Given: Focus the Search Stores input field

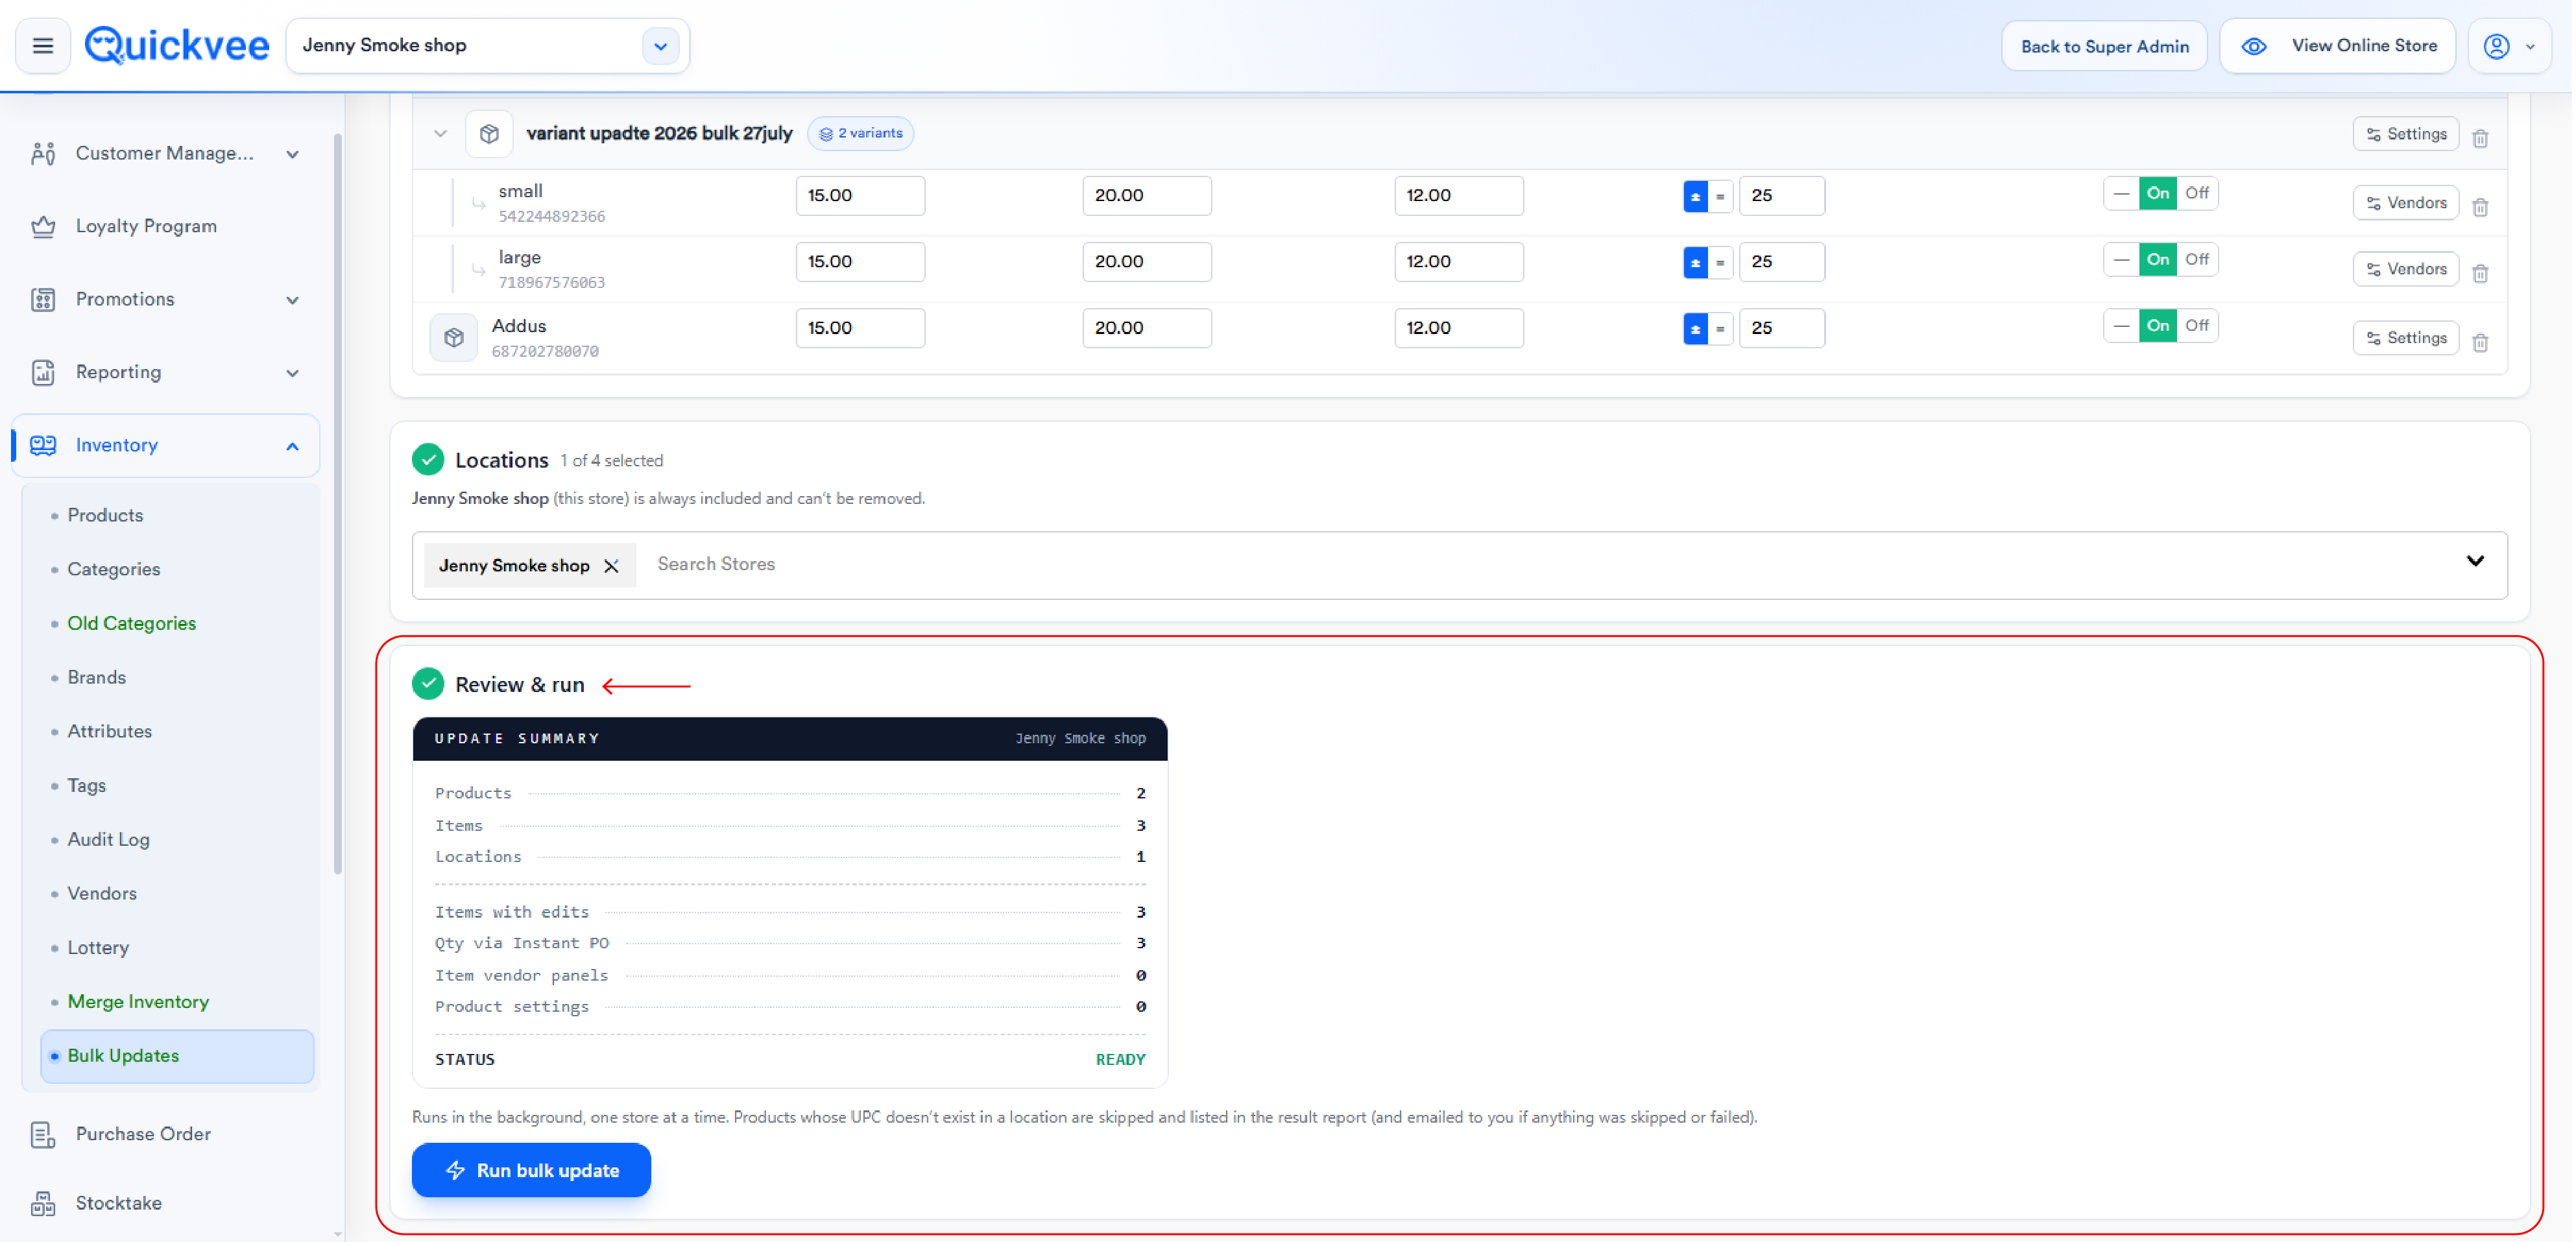Looking at the screenshot, I should (1550, 565).
